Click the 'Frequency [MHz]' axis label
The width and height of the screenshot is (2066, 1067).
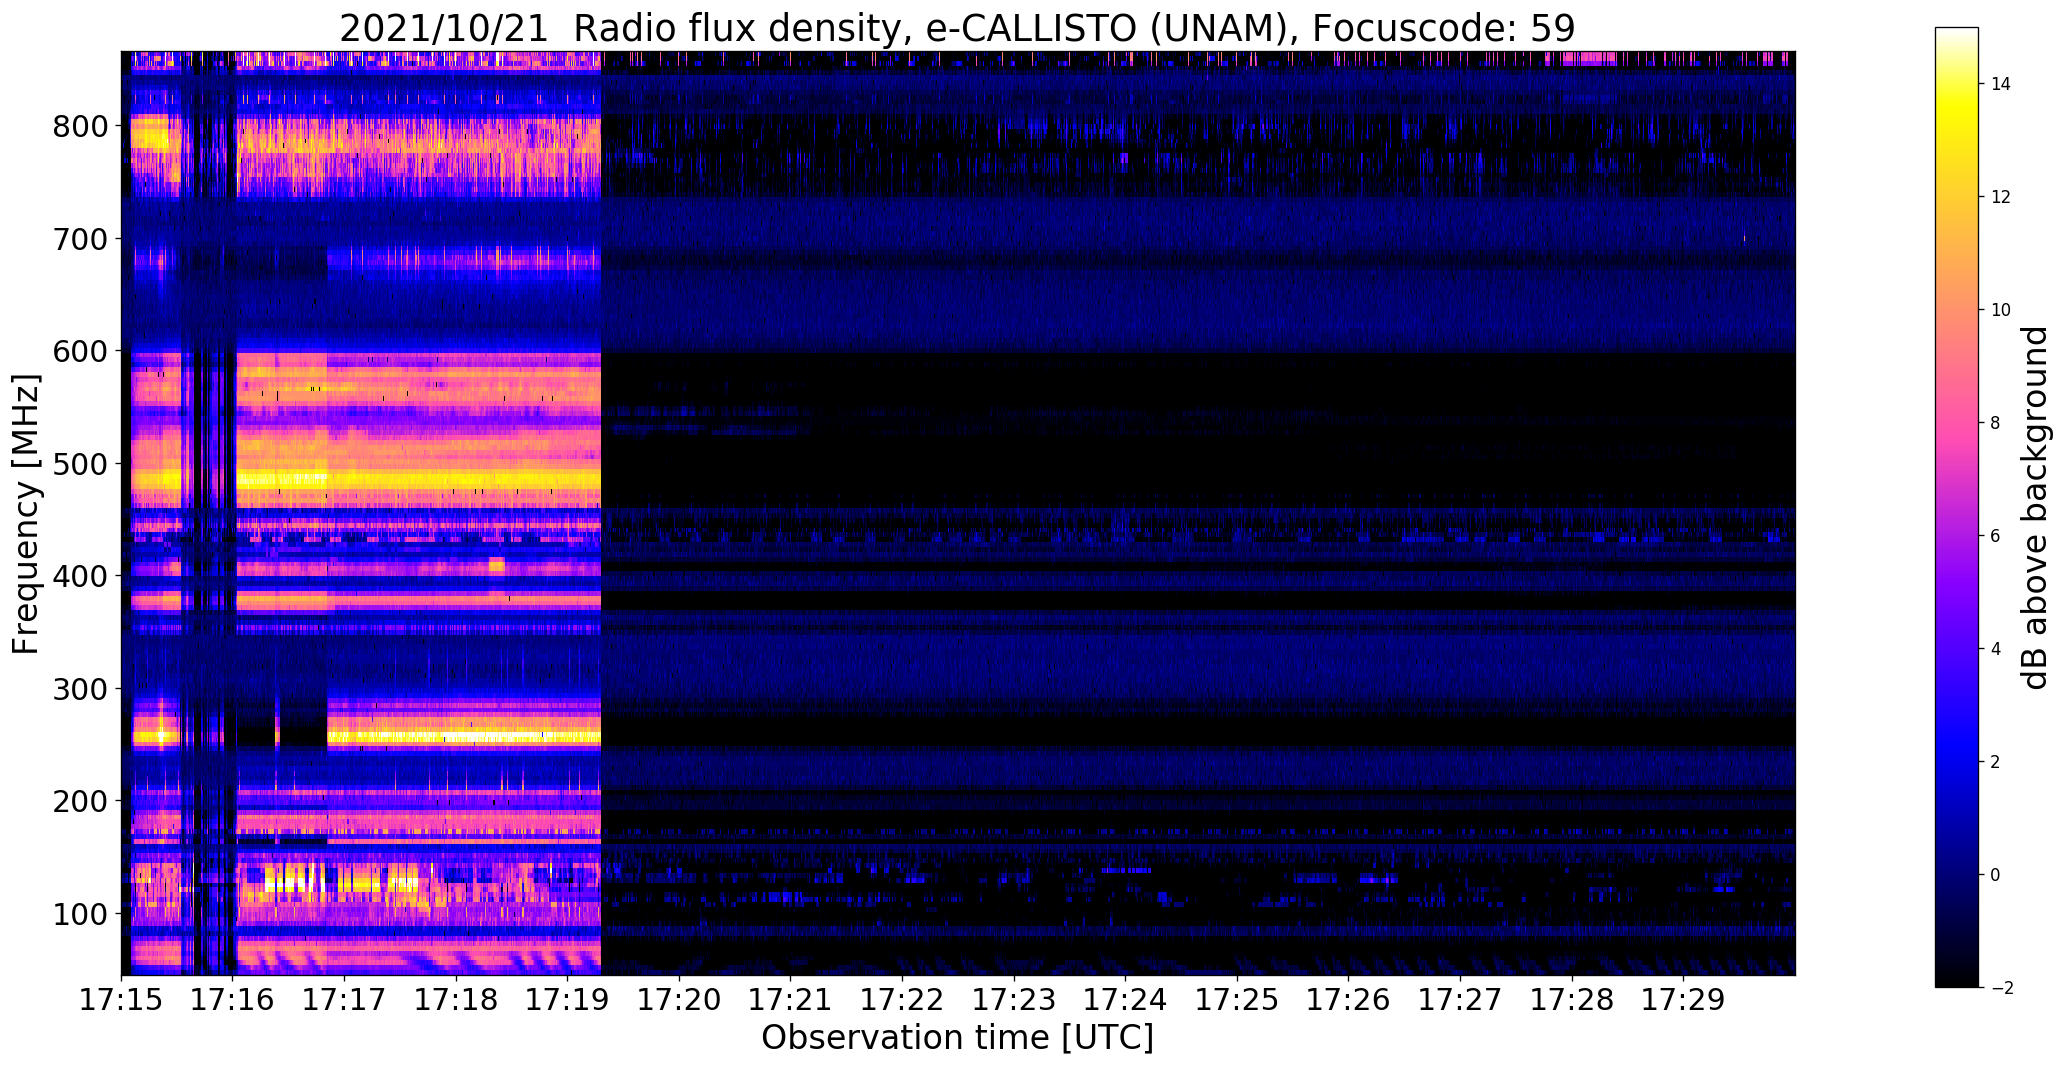(x=26, y=514)
